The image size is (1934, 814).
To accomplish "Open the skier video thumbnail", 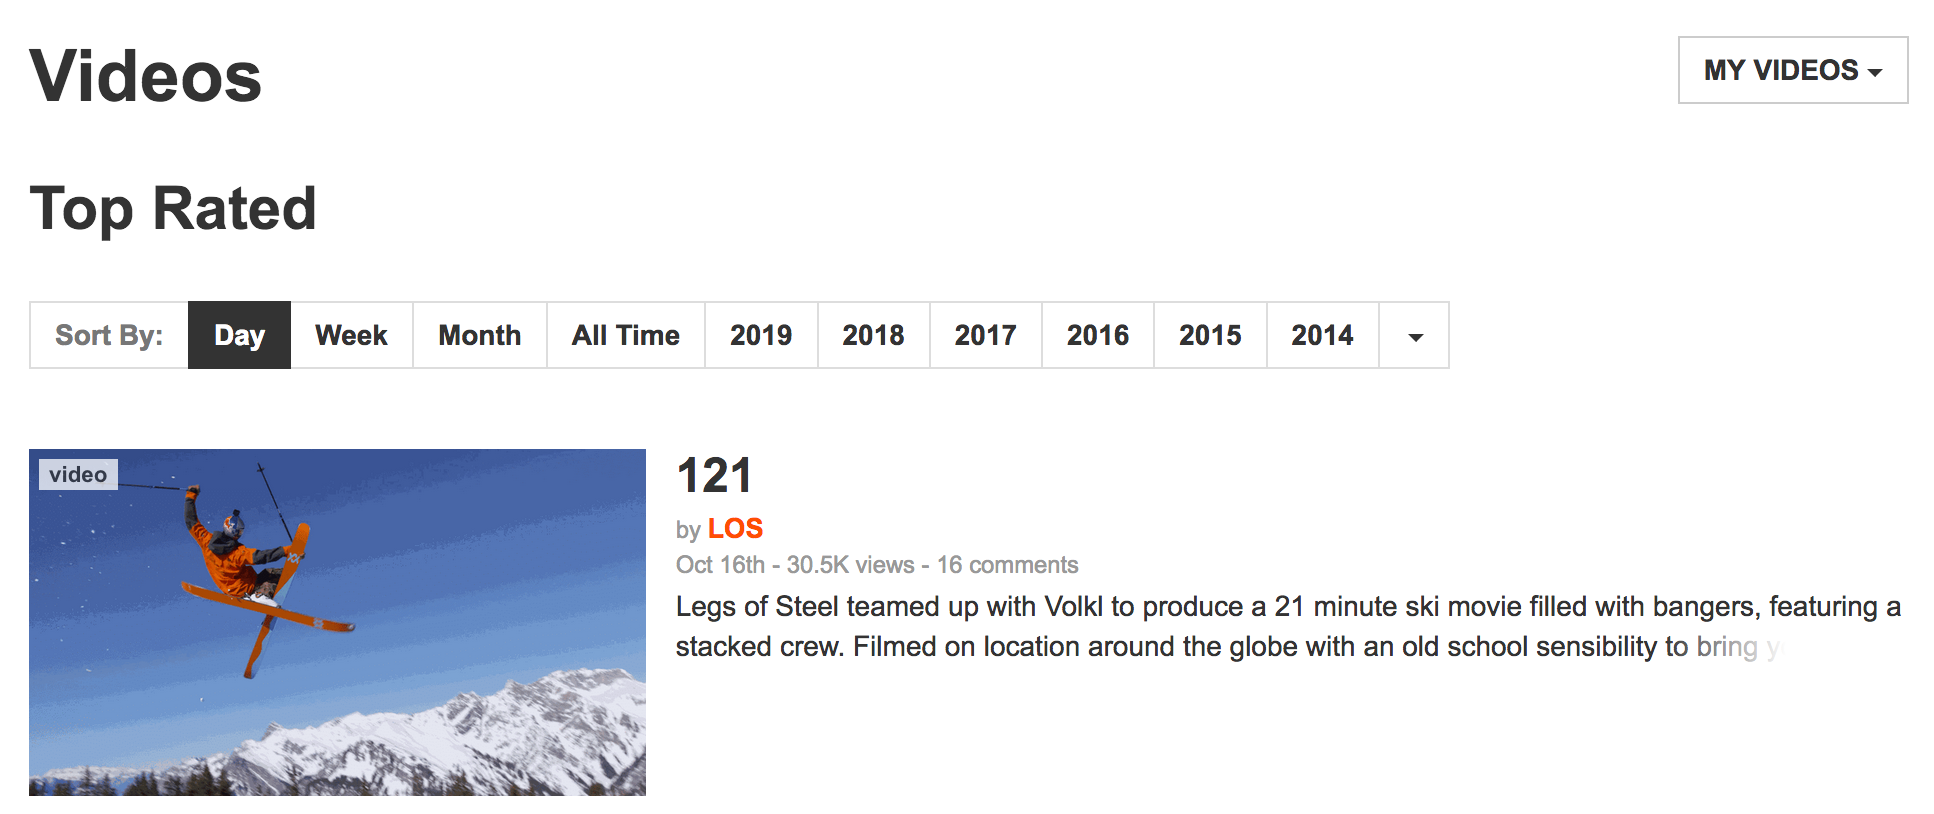I will pos(337,622).
